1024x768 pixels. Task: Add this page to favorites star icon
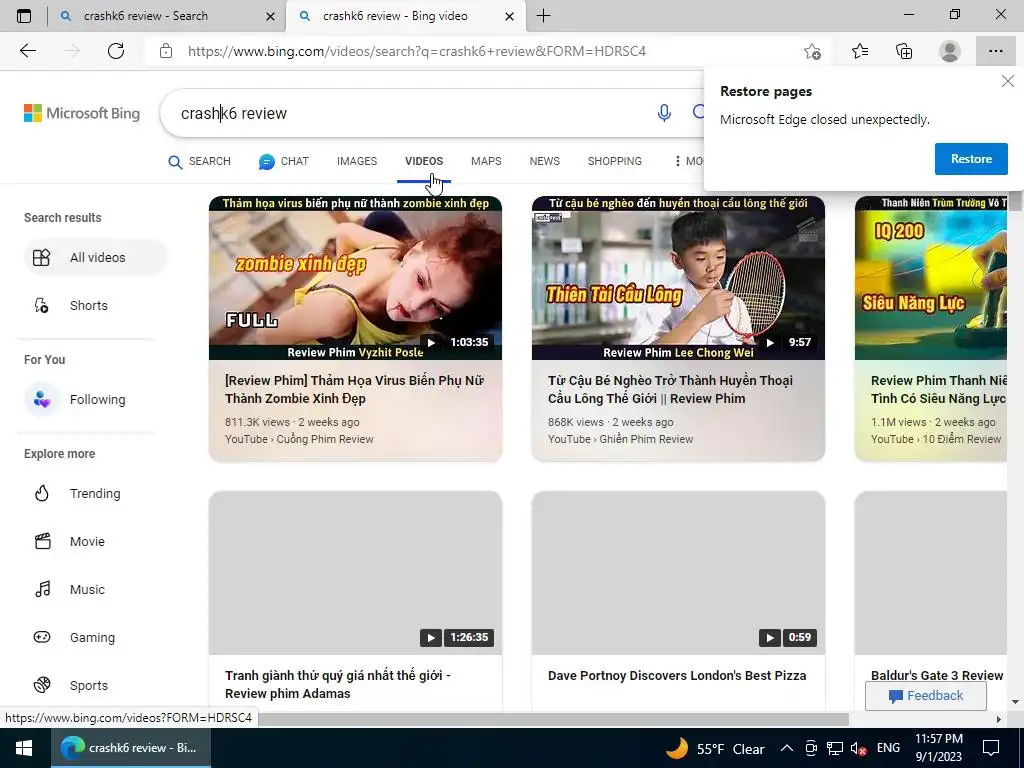click(812, 51)
